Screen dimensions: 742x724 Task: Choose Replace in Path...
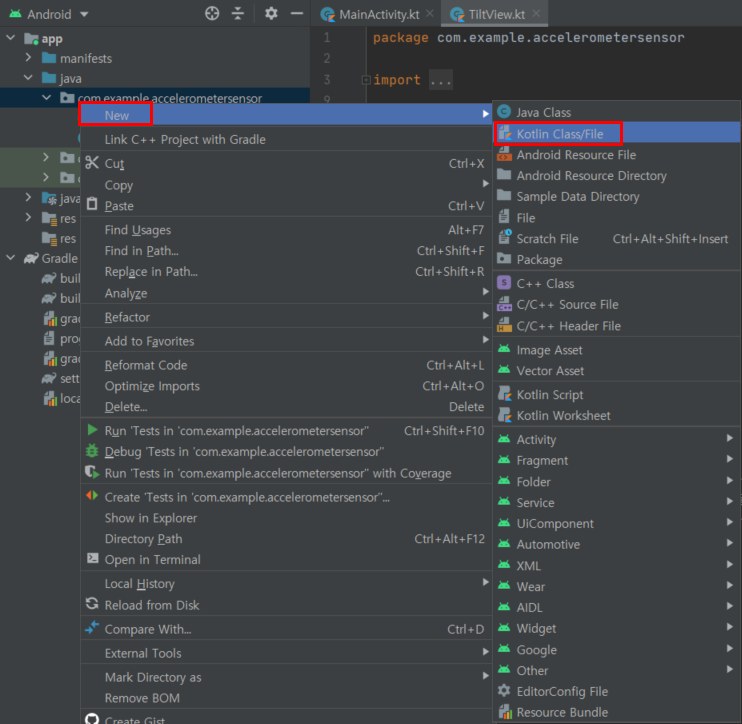click(286, 272)
